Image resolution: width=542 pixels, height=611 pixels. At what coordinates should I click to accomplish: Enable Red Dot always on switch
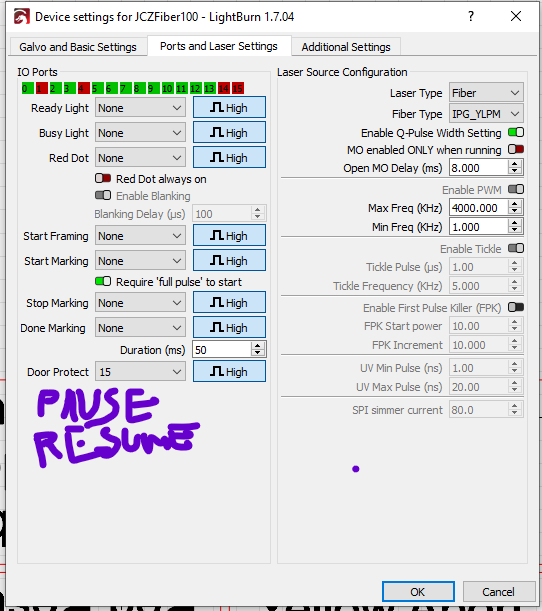pos(103,178)
